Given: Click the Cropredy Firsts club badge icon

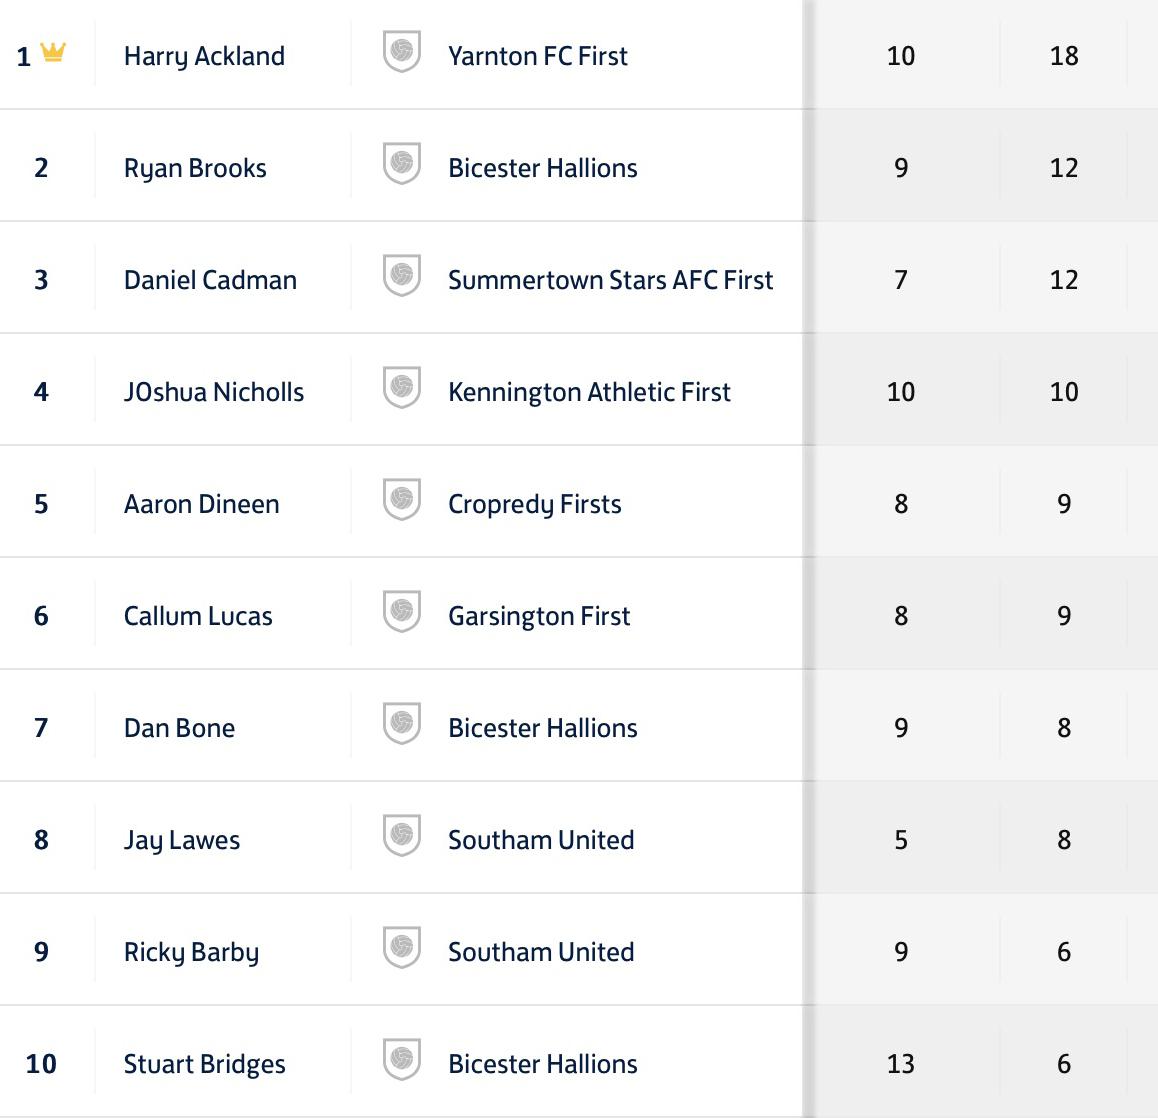Looking at the screenshot, I should point(402,501).
